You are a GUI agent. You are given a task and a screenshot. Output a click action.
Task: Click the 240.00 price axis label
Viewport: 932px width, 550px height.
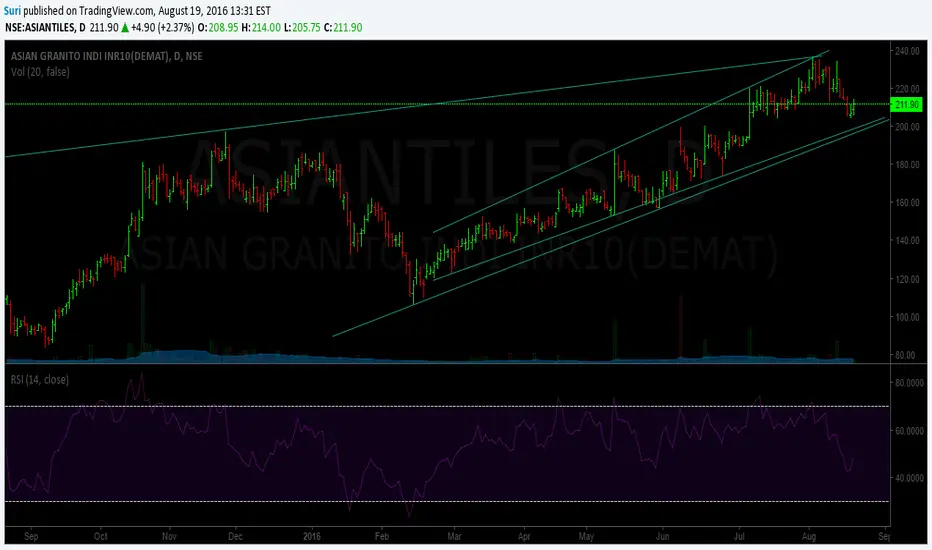tap(907, 51)
